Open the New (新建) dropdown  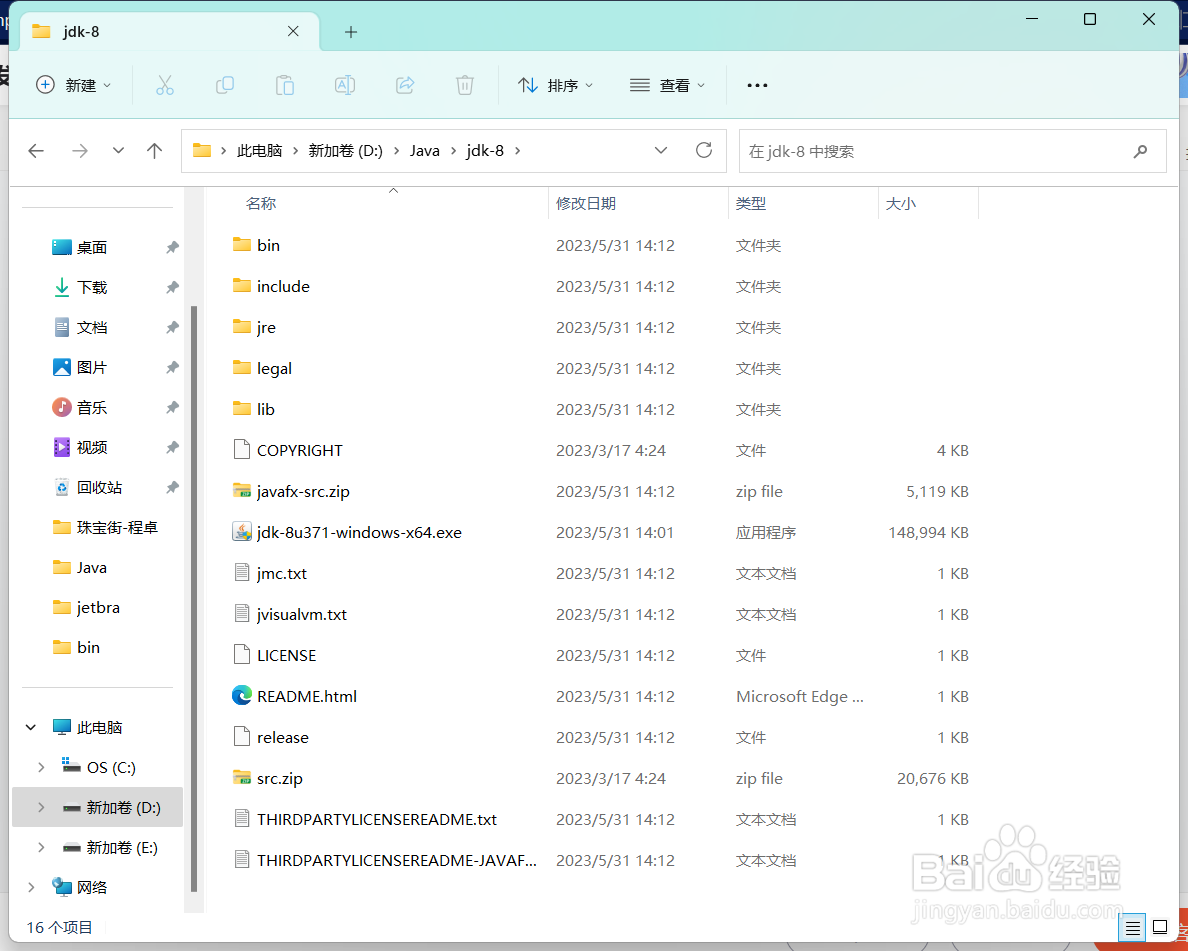click(73, 85)
